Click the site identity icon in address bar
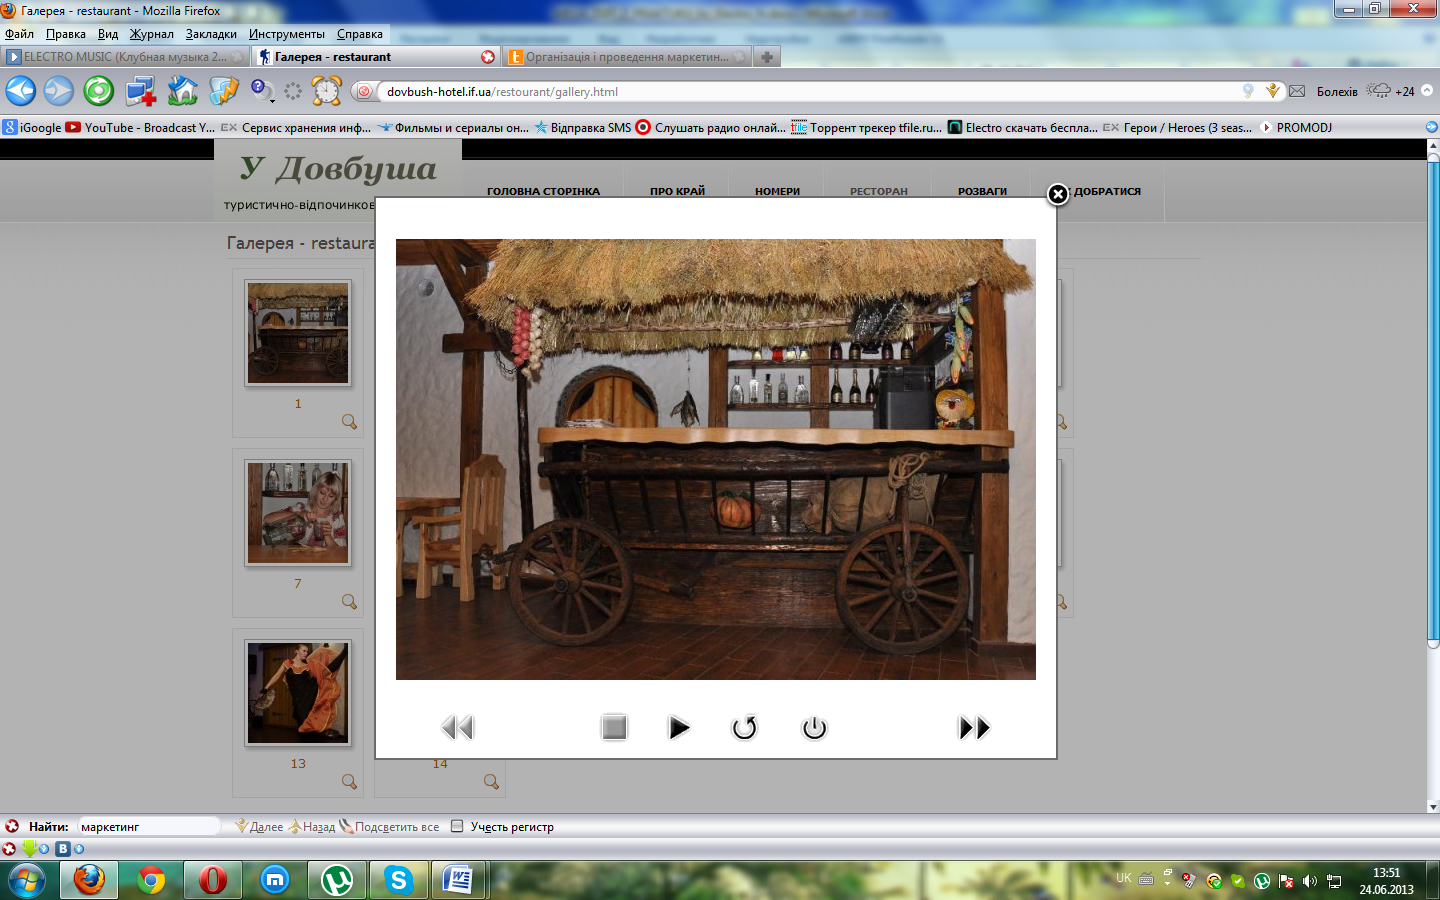The width and height of the screenshot is (1440, 900). point(365,91)
